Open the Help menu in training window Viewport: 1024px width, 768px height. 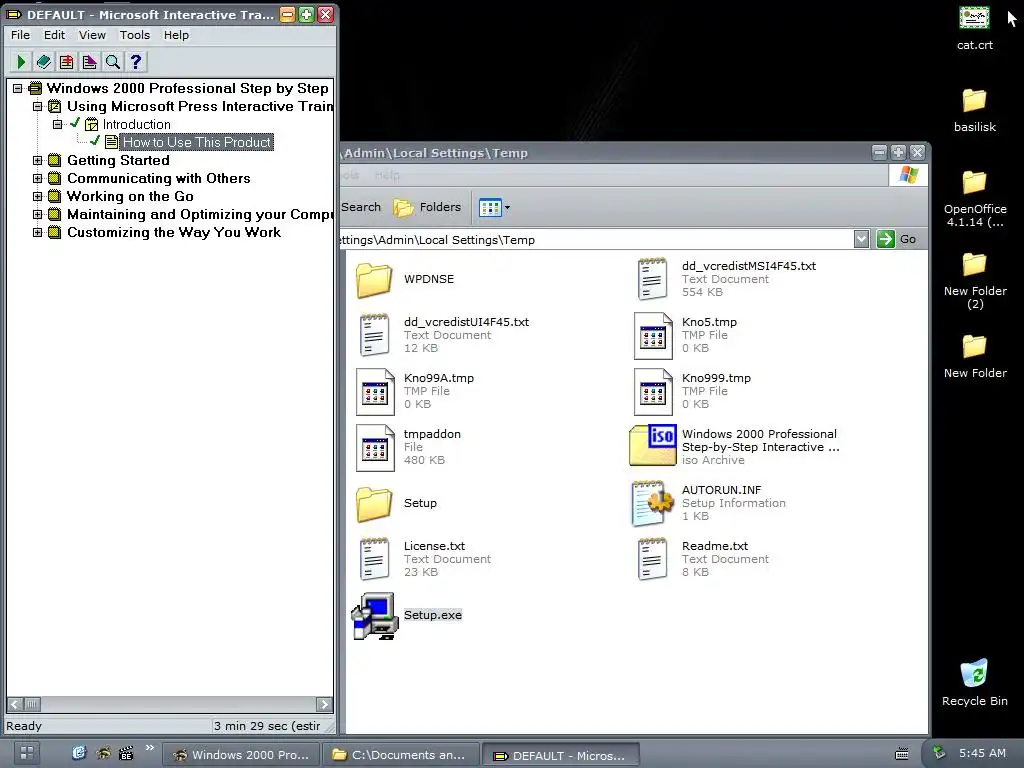point(176,35)
